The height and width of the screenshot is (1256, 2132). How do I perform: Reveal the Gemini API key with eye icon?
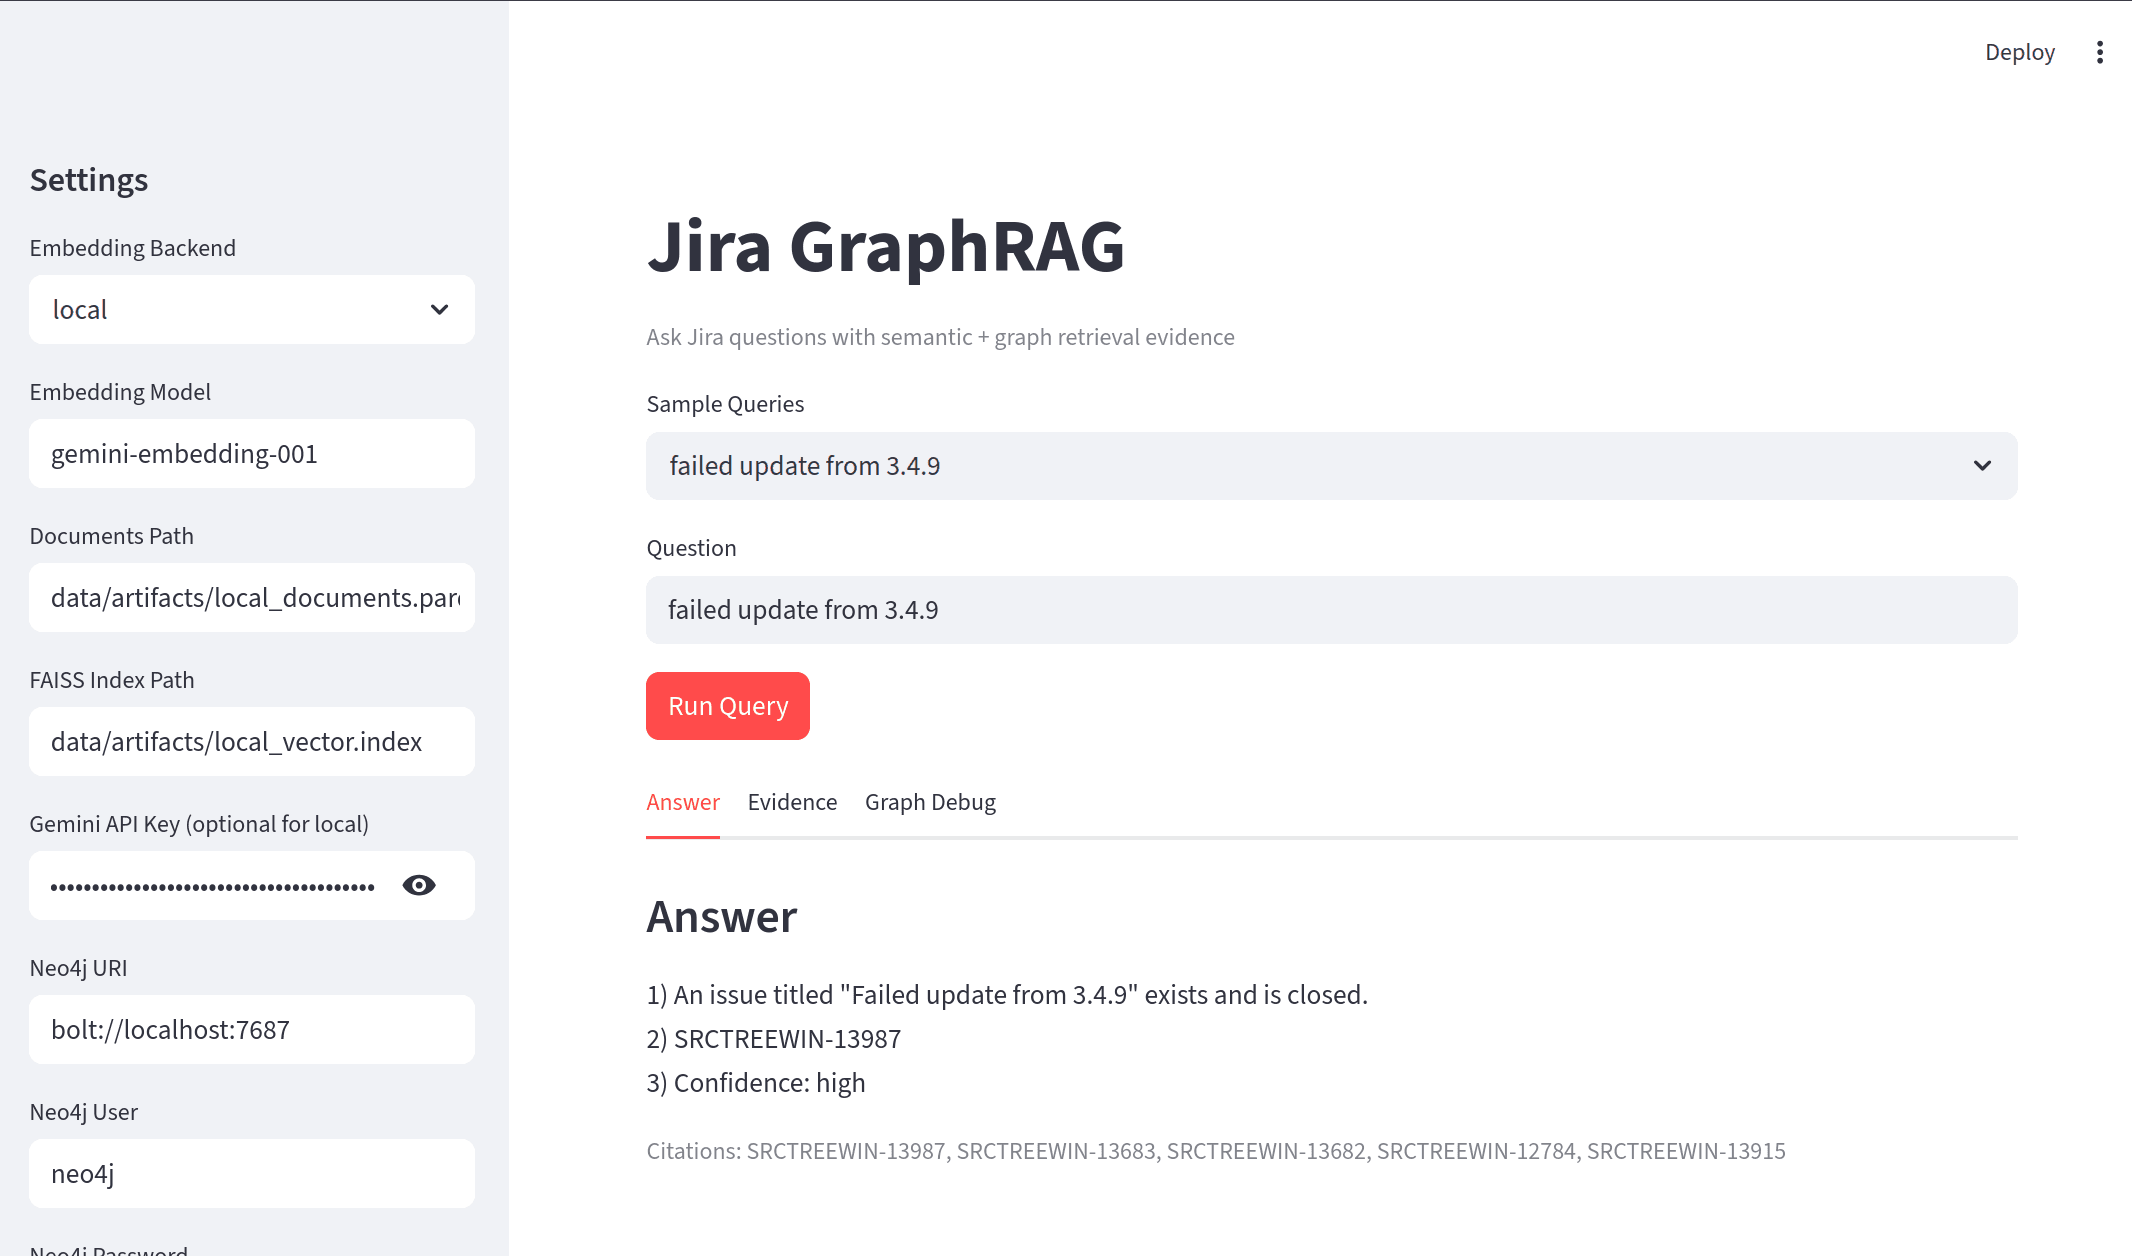pos(419,885)
